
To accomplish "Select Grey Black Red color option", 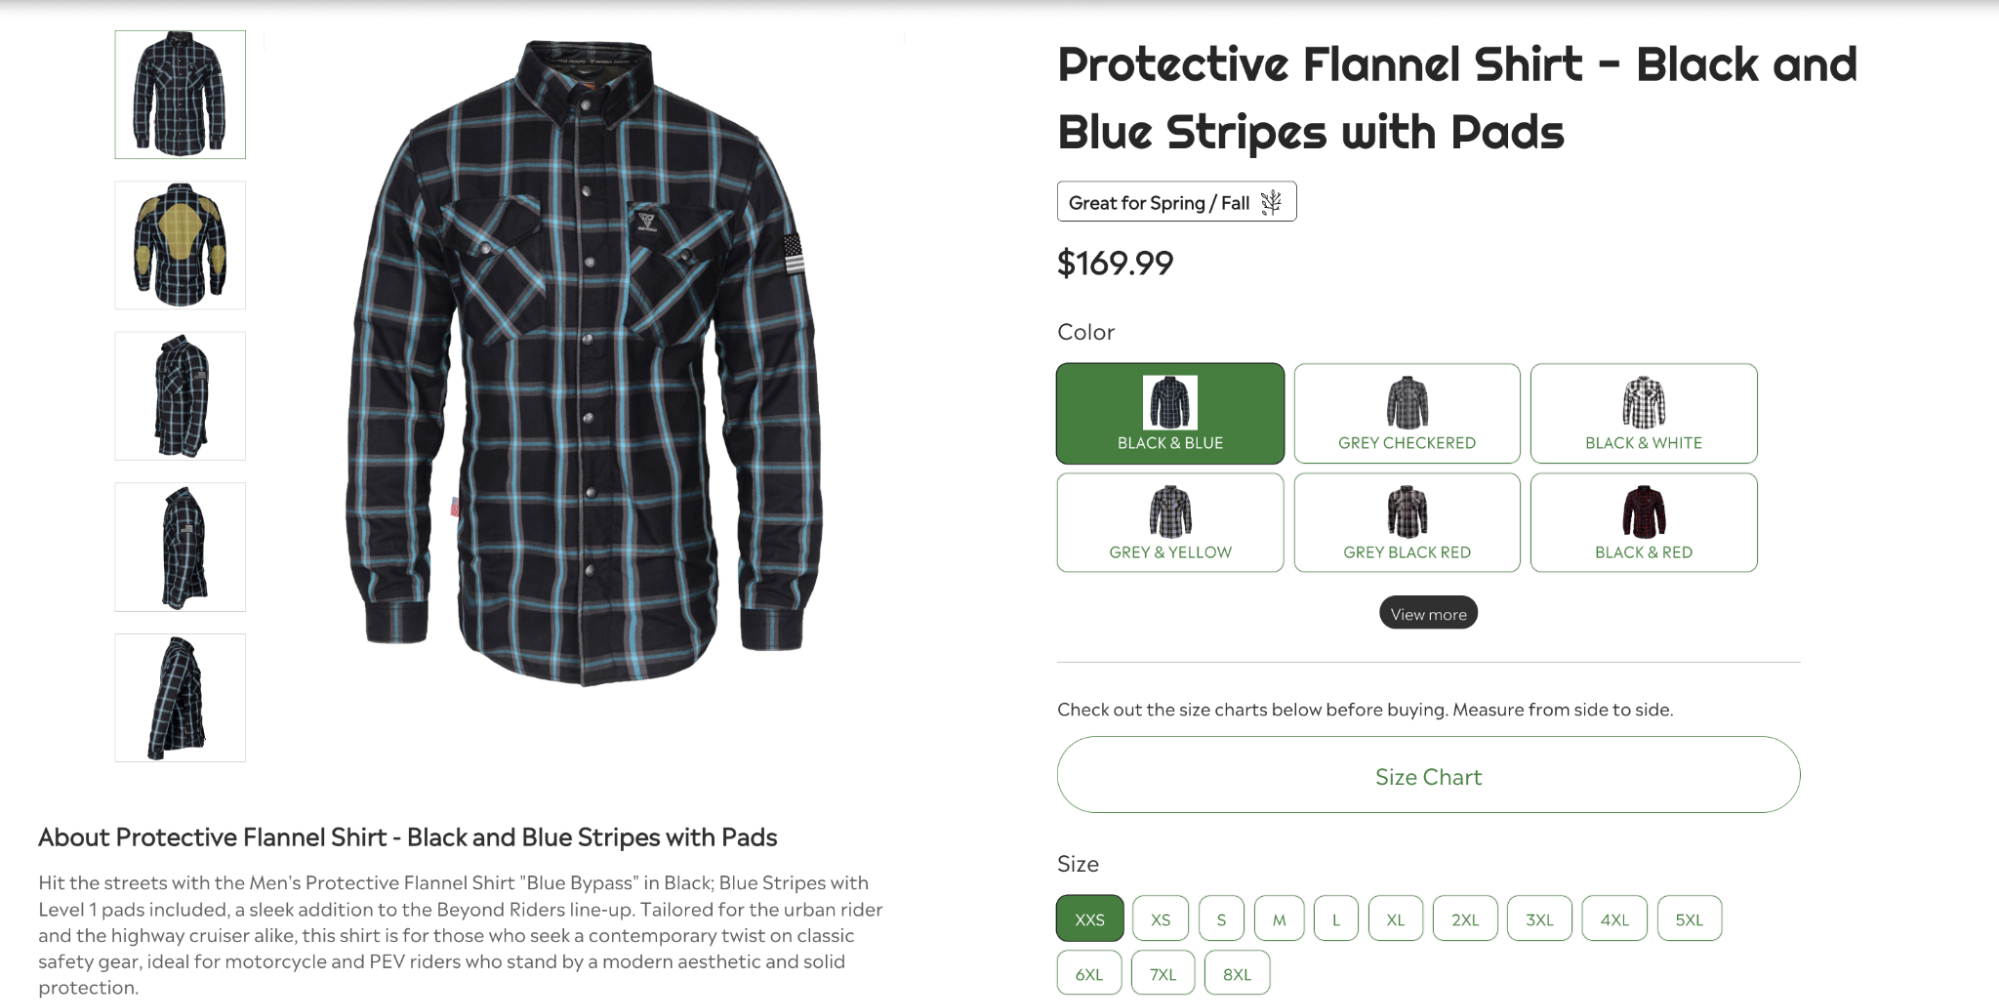I will coord(1407,522).
